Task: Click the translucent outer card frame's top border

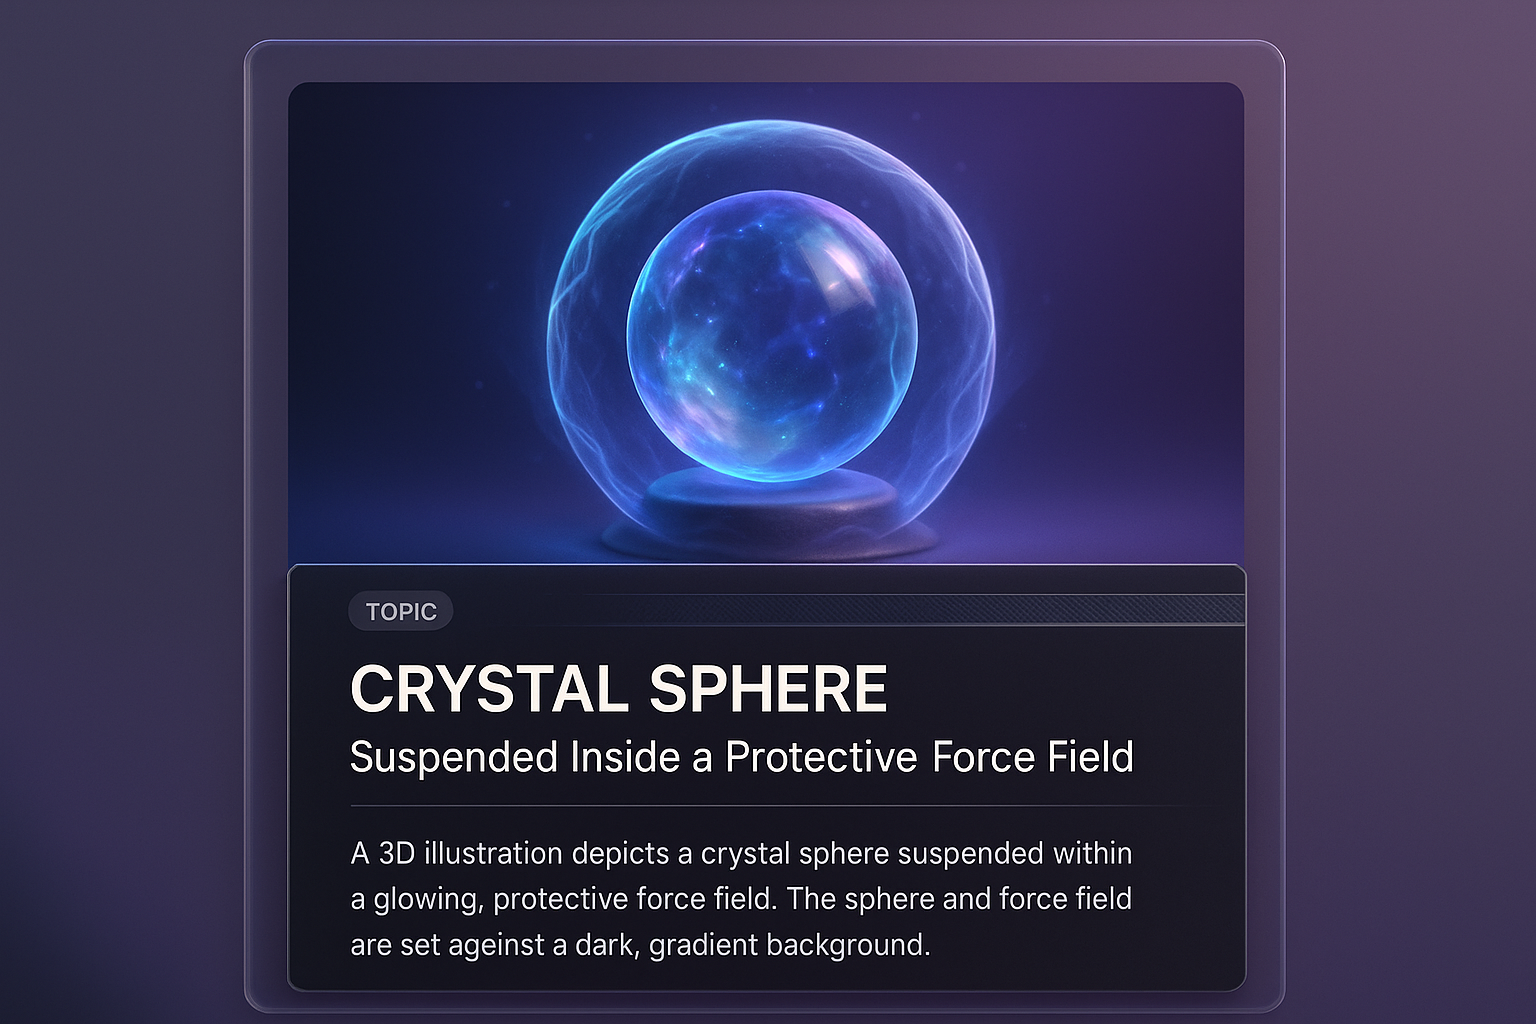Action: 764,43
